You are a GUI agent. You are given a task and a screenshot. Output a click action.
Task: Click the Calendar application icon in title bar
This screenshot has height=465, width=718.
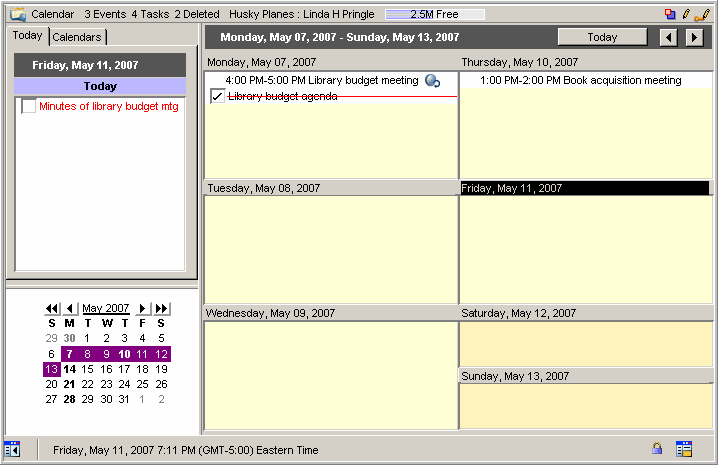click(x=17, y=14)
